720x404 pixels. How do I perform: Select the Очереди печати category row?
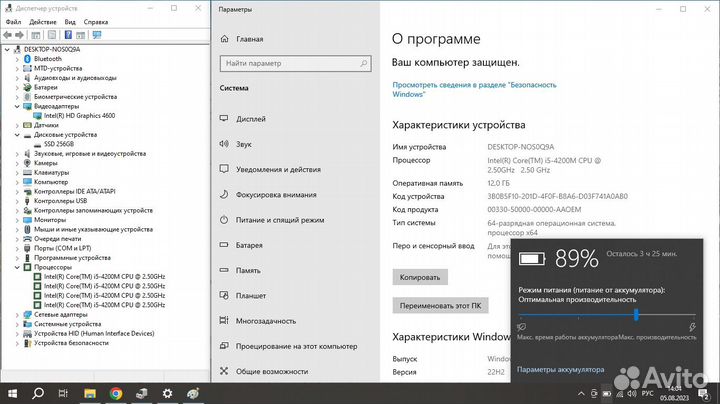click(57, 239)
